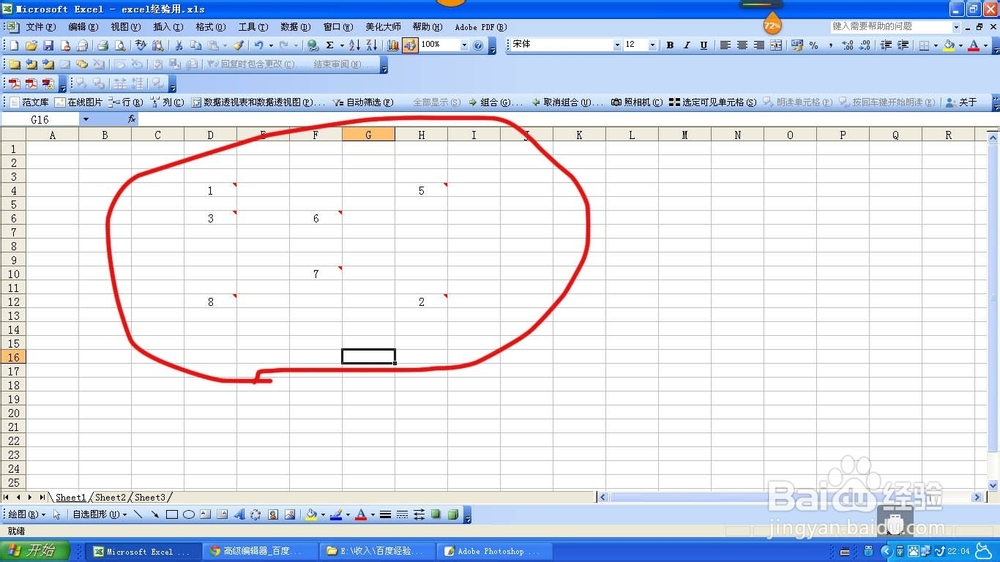Image resolution: width=1000 pixels, height=562 pixels.
Task: Click the 选定可见单元格 button
Action: pyautogui.click(x=712, y=102)
